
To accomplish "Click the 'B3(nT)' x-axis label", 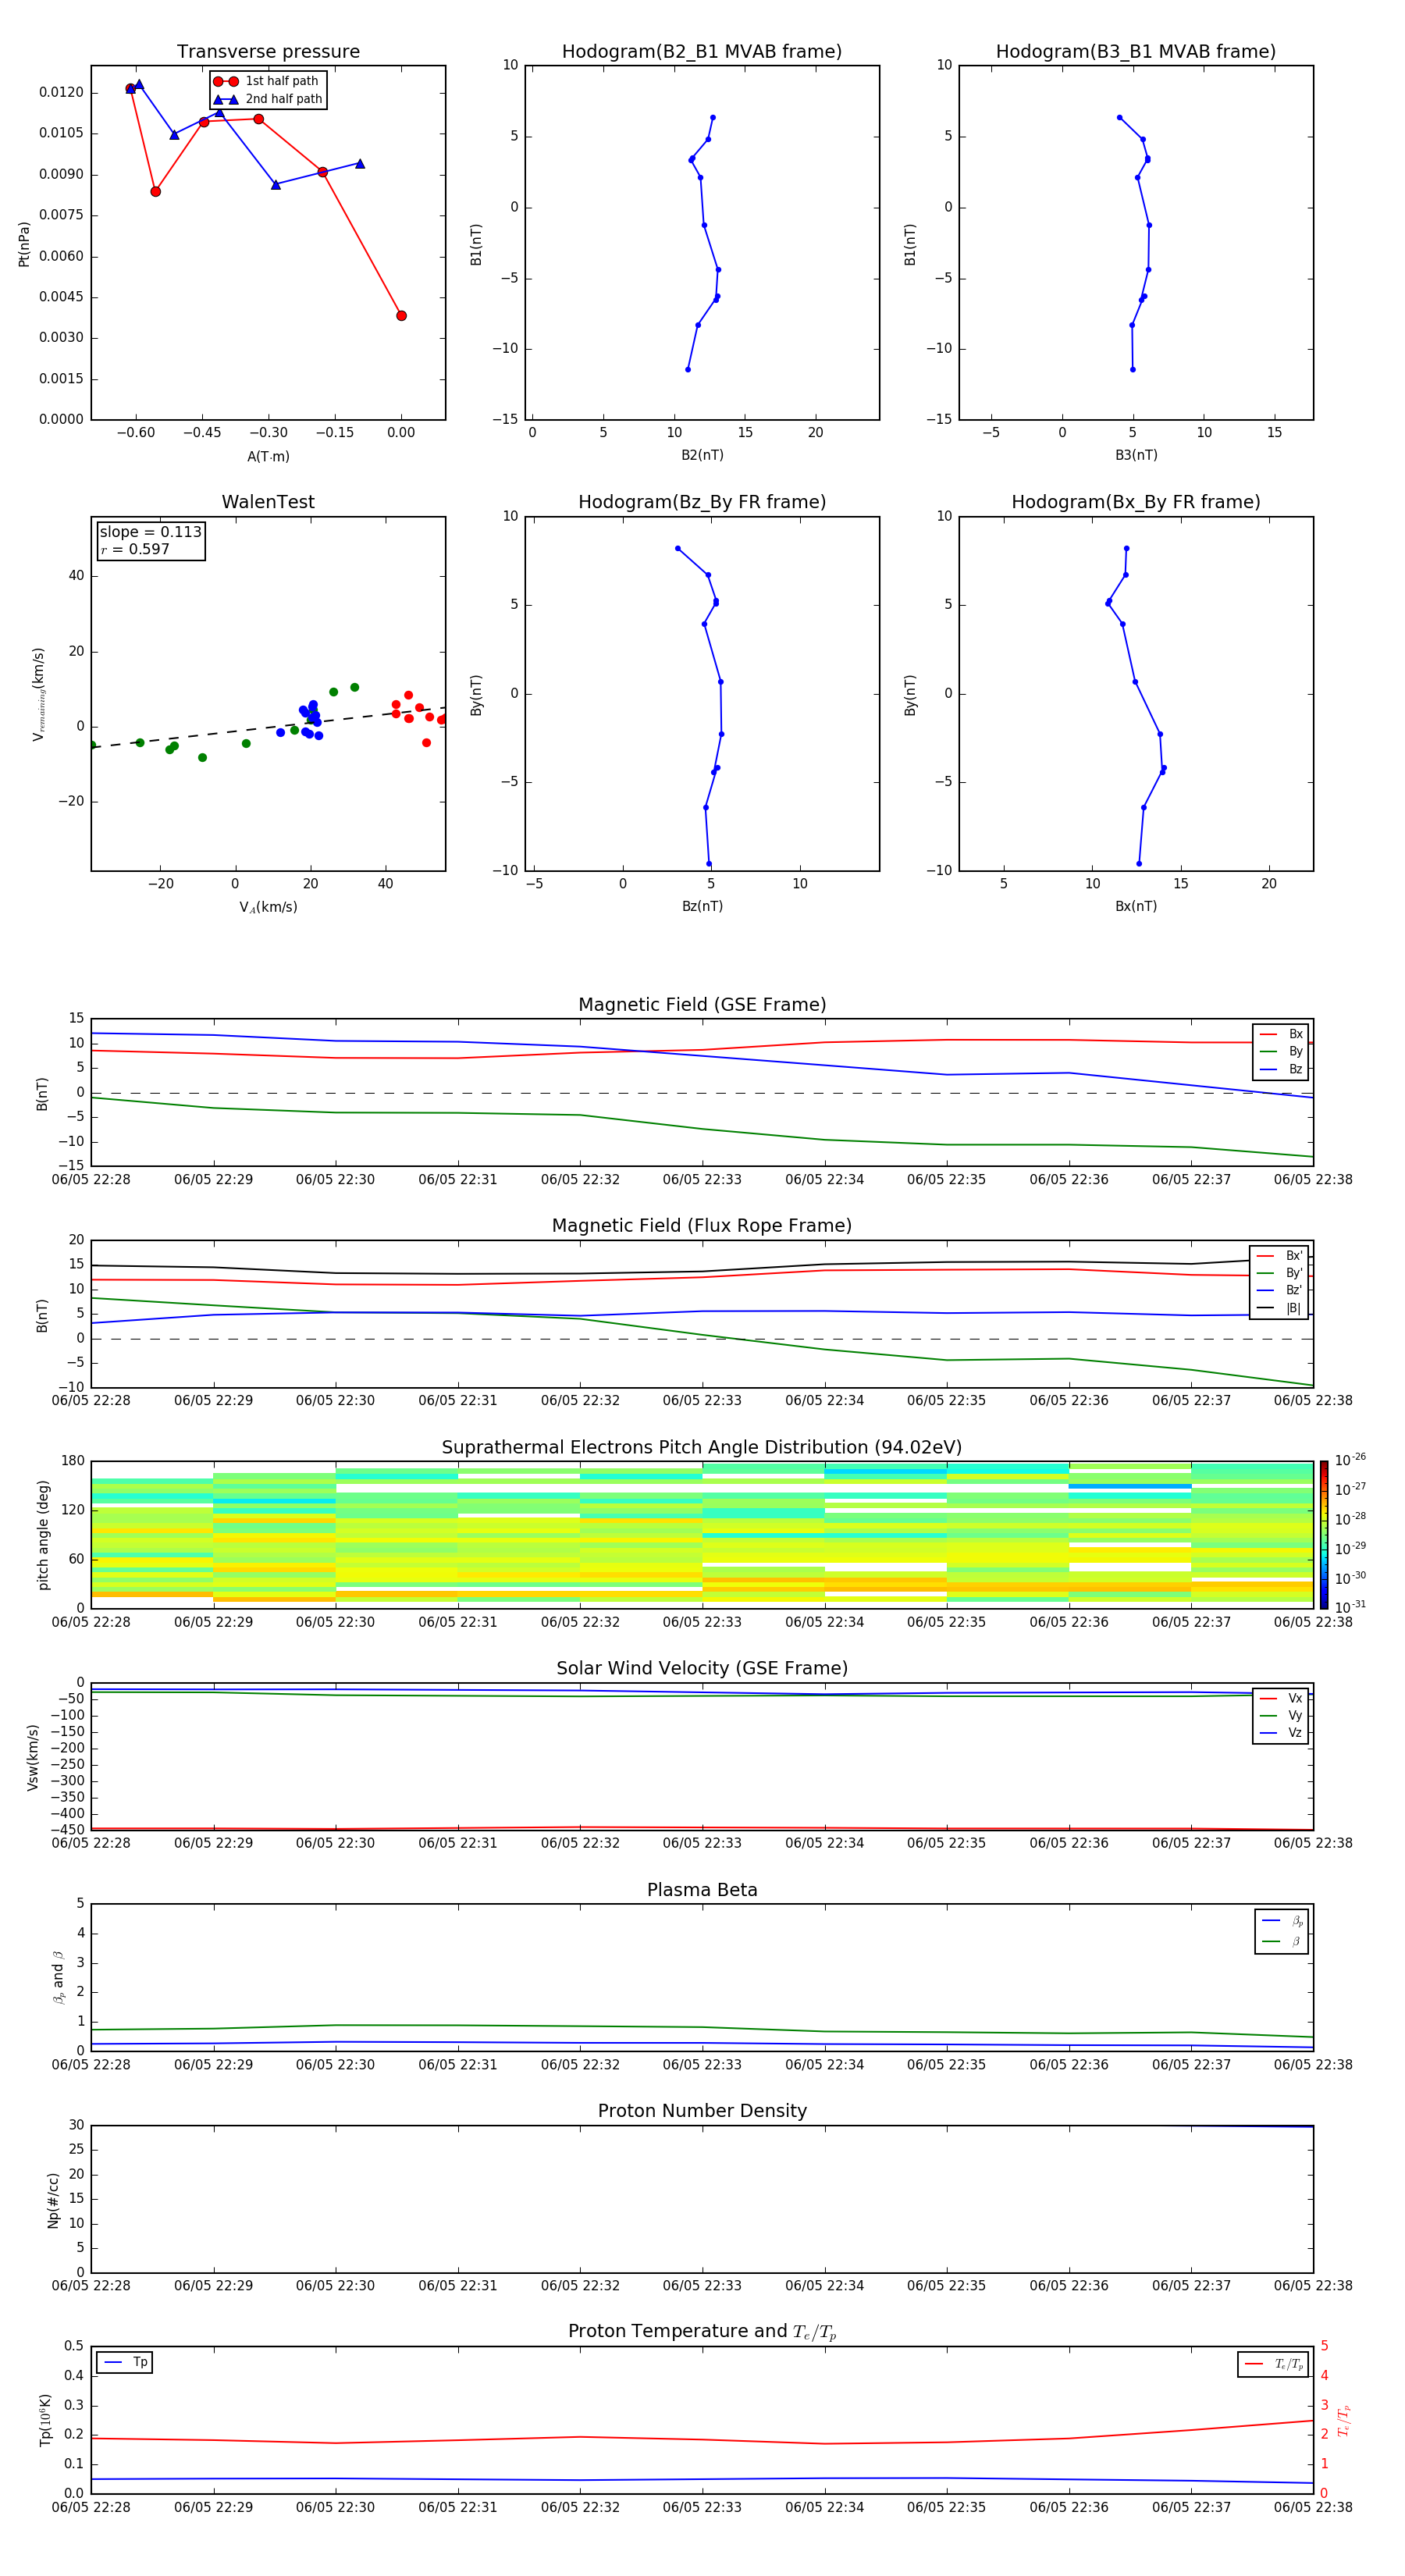I will tap(1136, 455).
